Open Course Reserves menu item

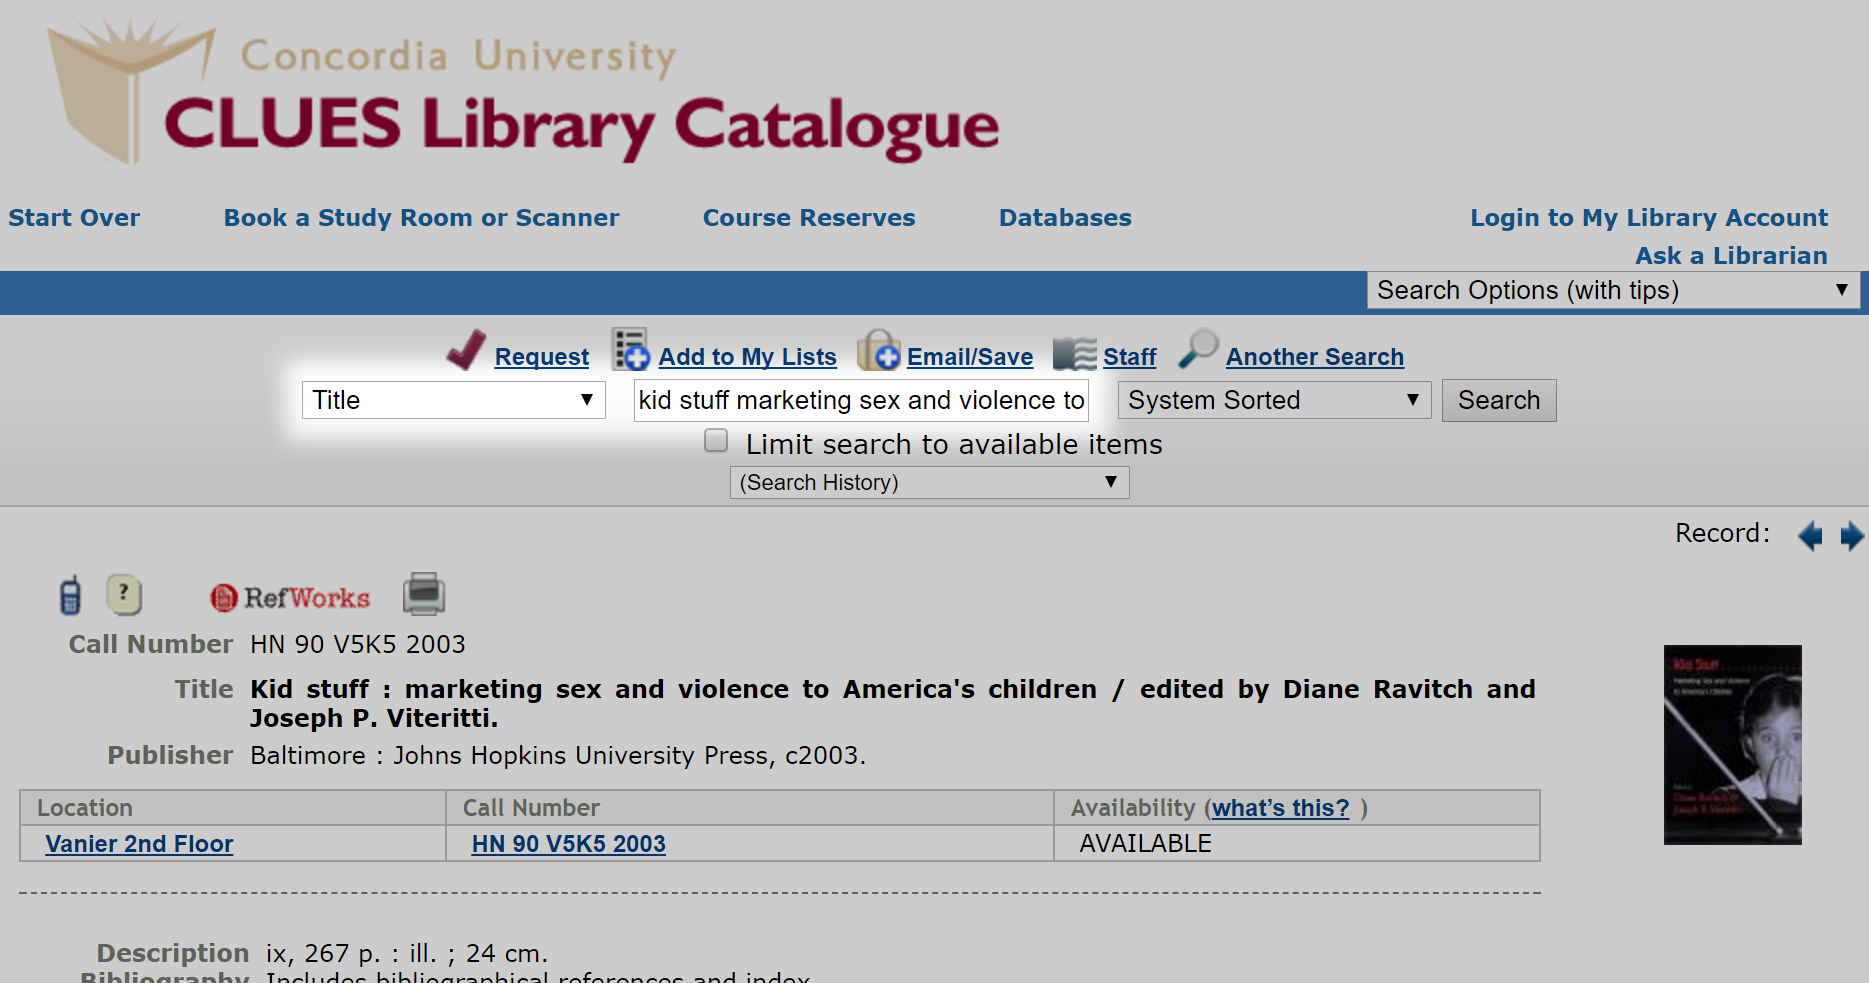(808, 218)
